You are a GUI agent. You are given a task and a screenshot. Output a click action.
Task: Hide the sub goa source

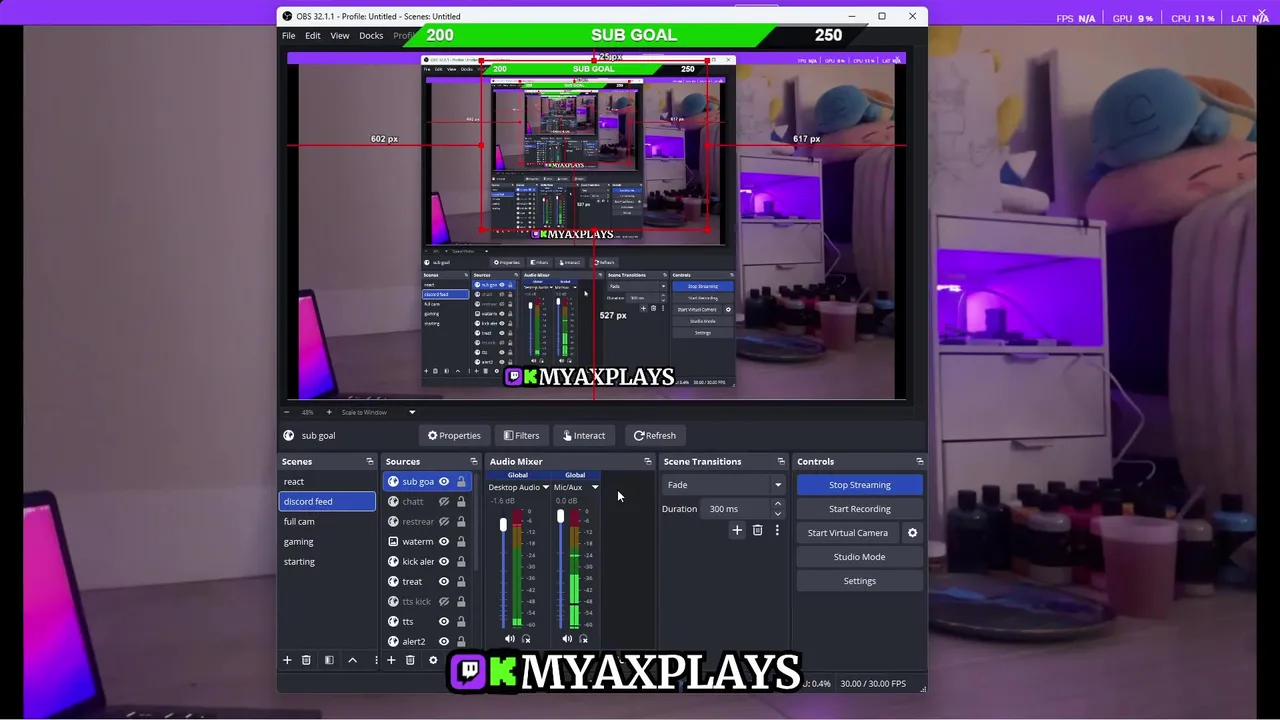click(444, 482)
